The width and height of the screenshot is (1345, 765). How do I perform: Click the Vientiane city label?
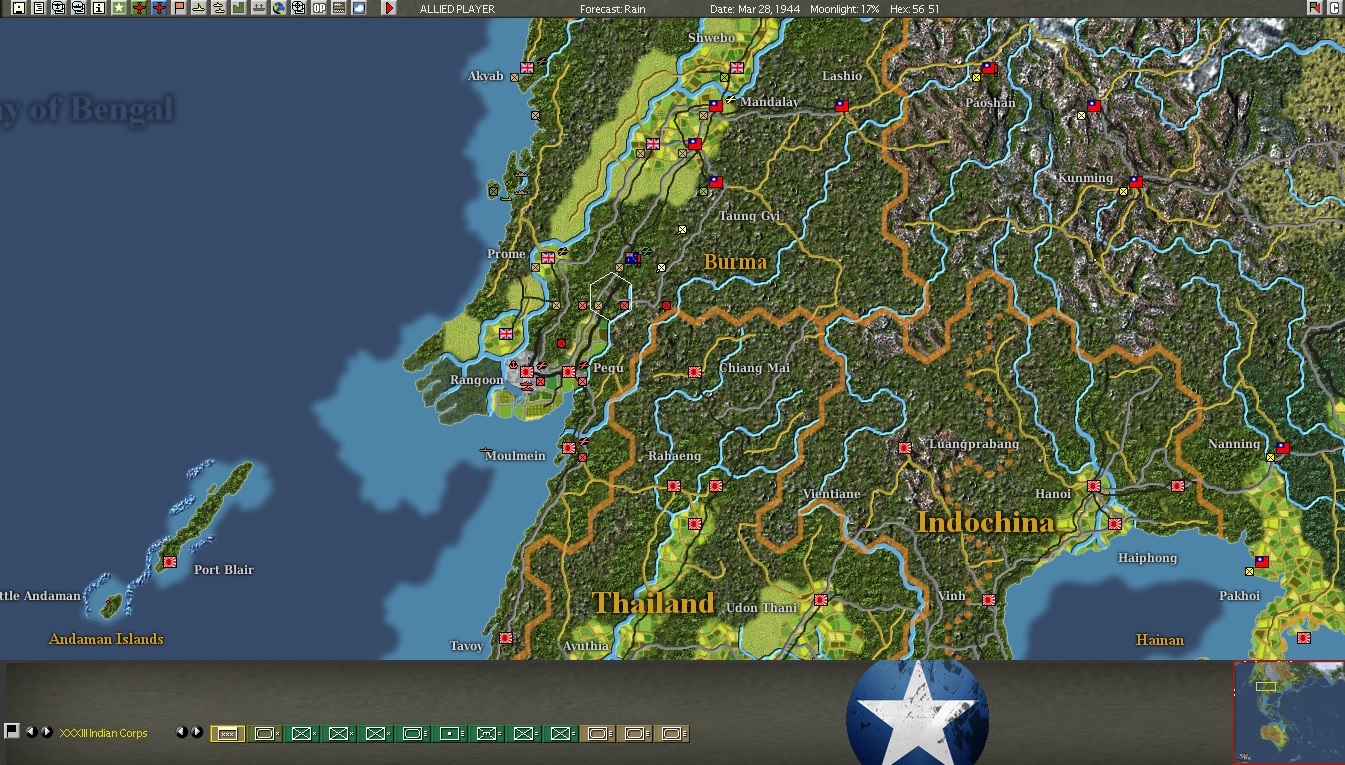(831, 494)
